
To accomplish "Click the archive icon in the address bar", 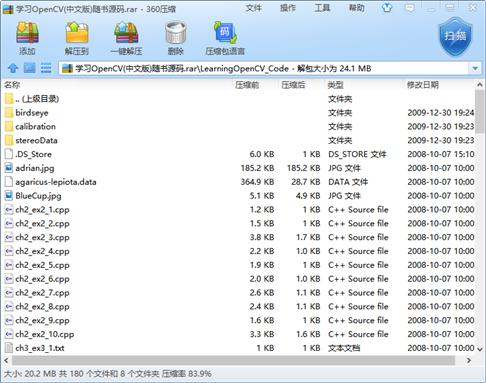I will (68, 69).
